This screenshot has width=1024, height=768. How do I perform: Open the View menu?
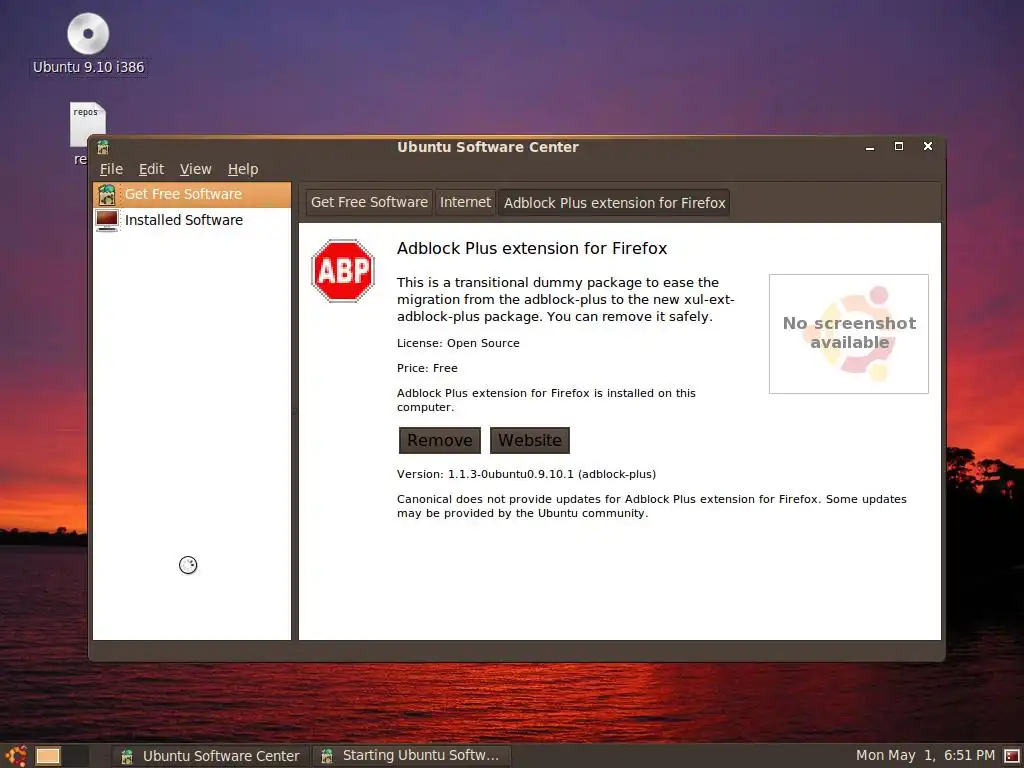coord(195,169)
